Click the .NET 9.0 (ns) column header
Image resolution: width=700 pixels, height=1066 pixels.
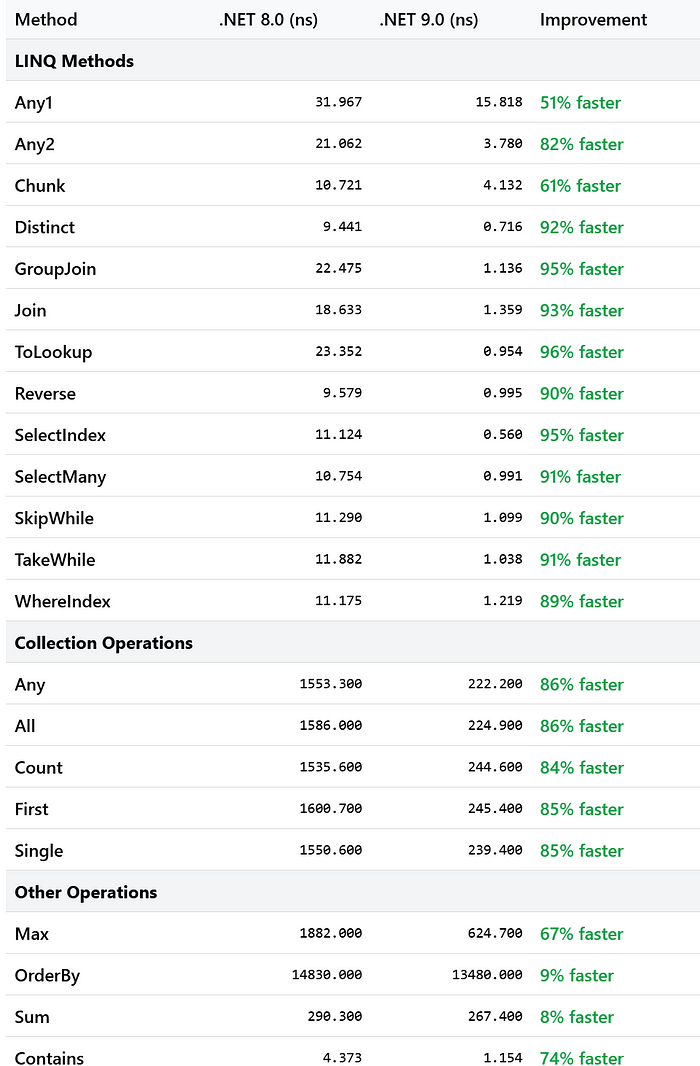tap(428, 20)
